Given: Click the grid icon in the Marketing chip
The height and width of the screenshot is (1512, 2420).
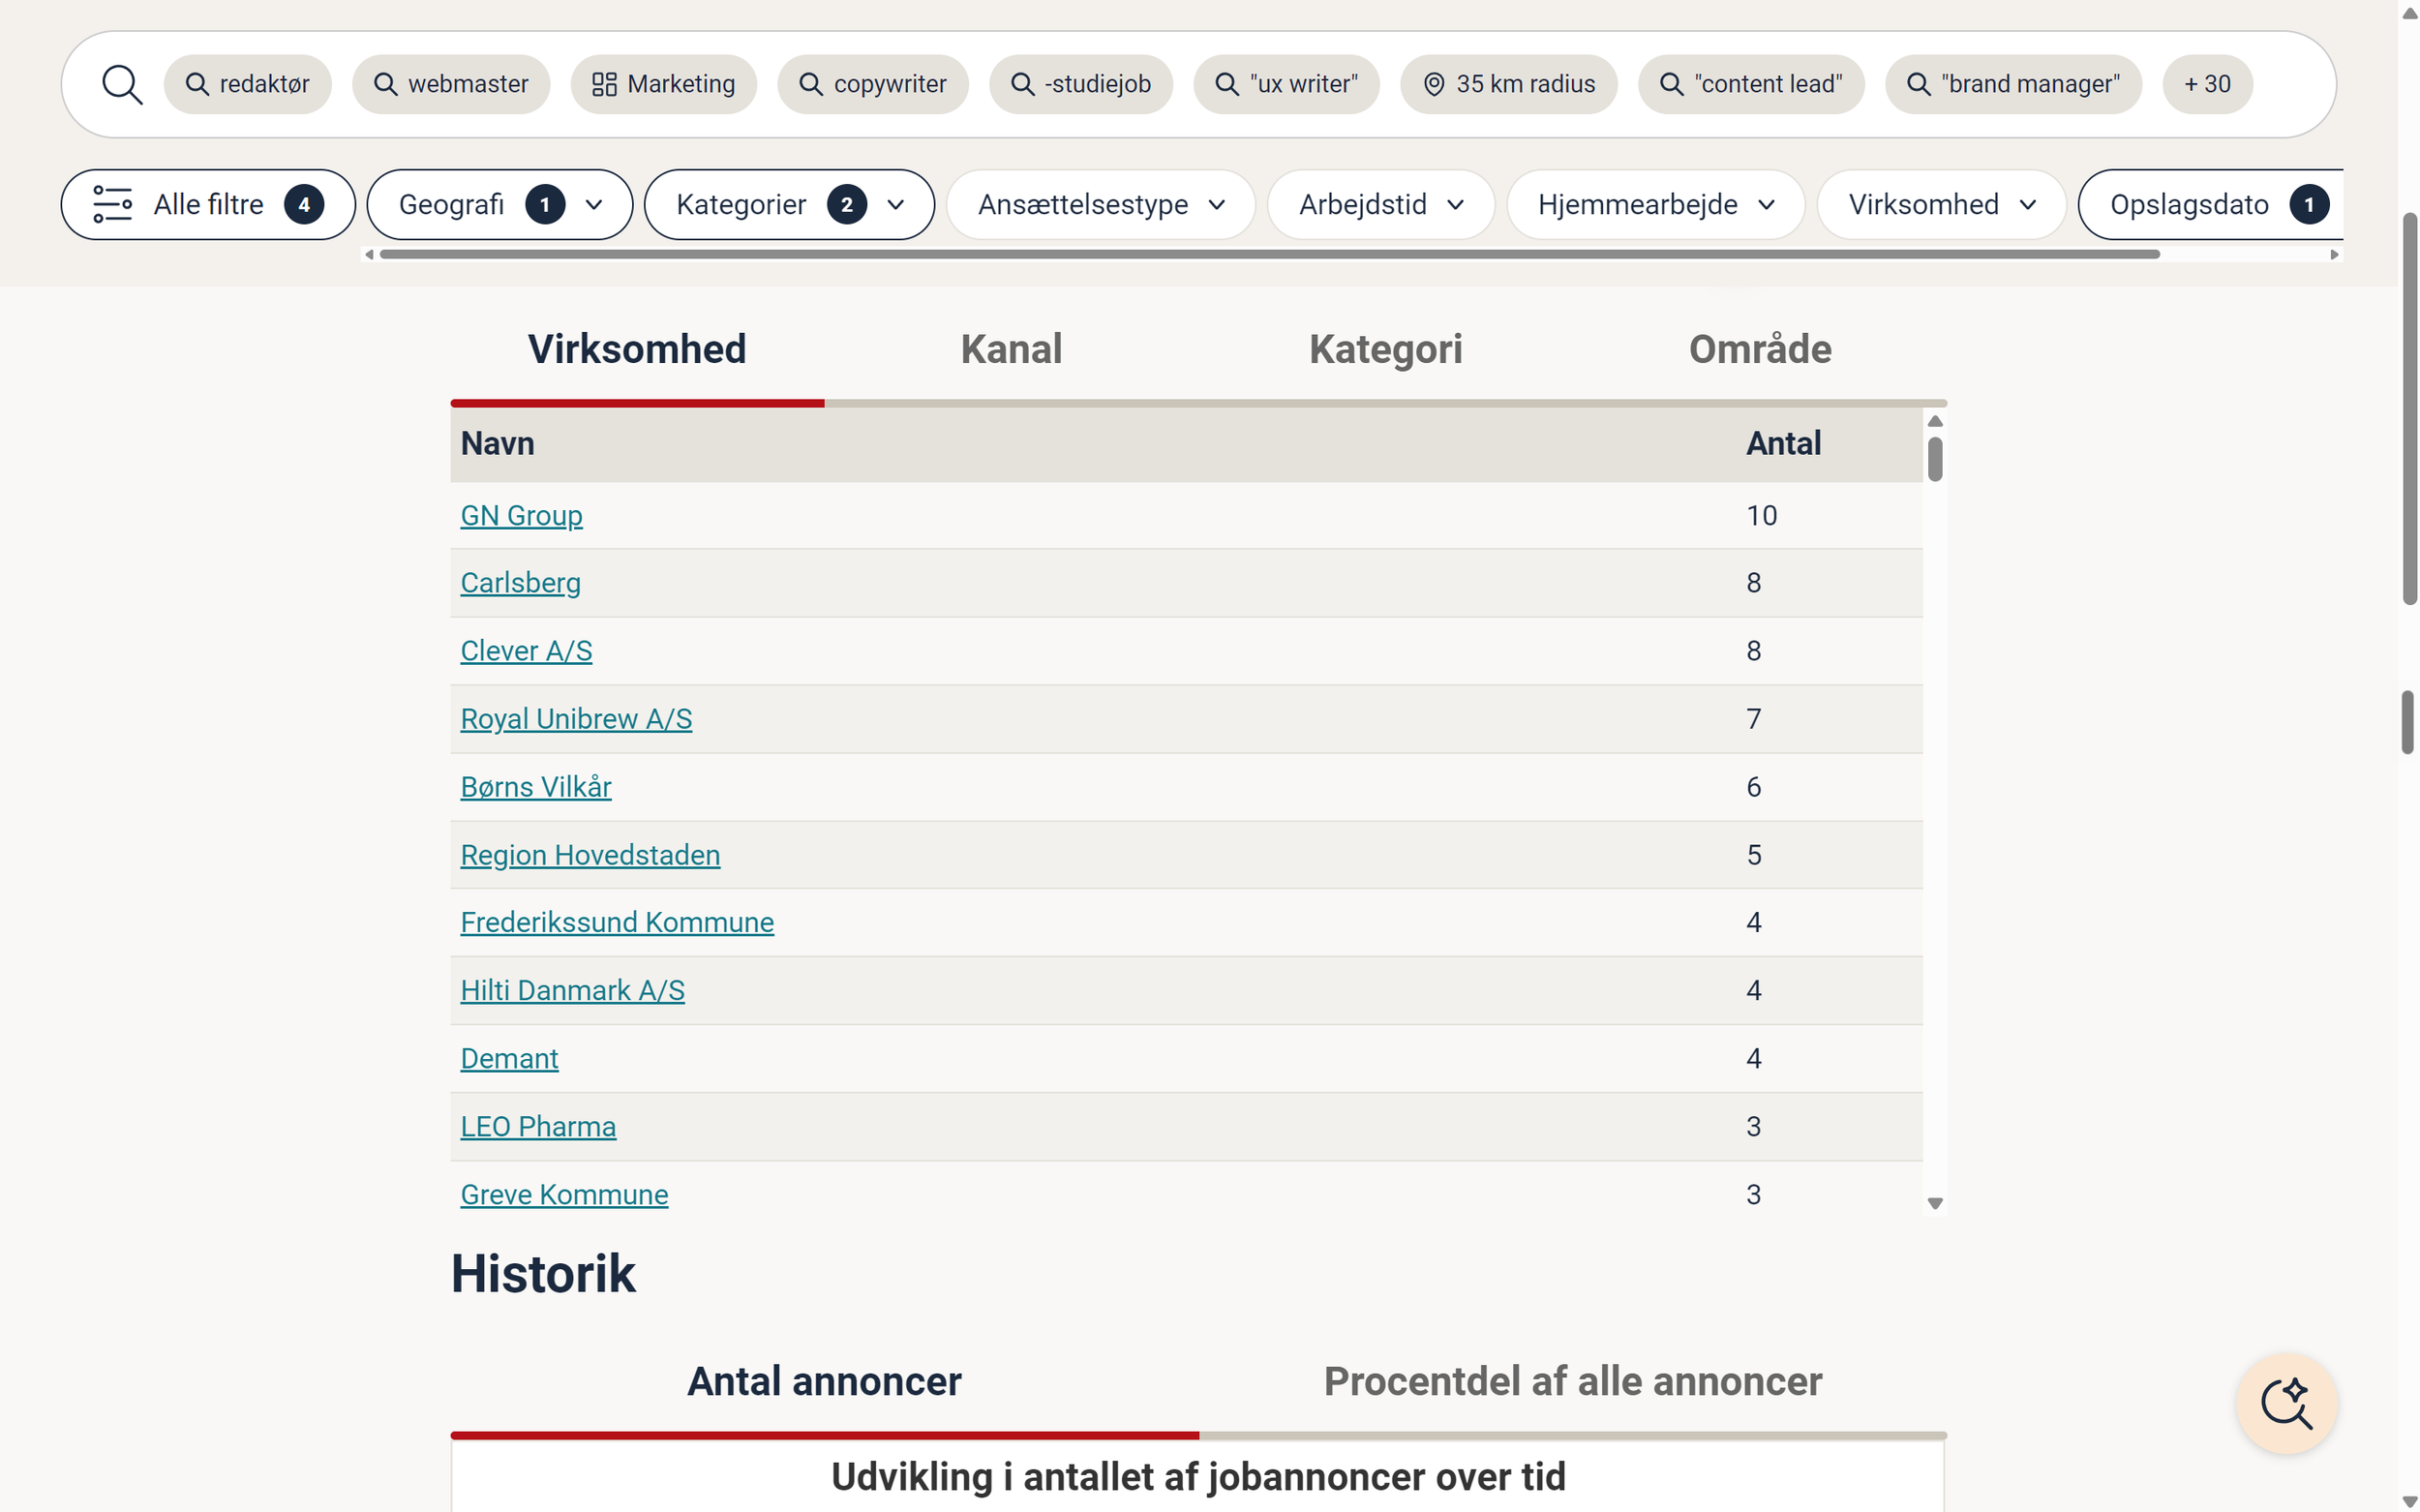Looking at the screenshot, I should [x=604, y=84].
